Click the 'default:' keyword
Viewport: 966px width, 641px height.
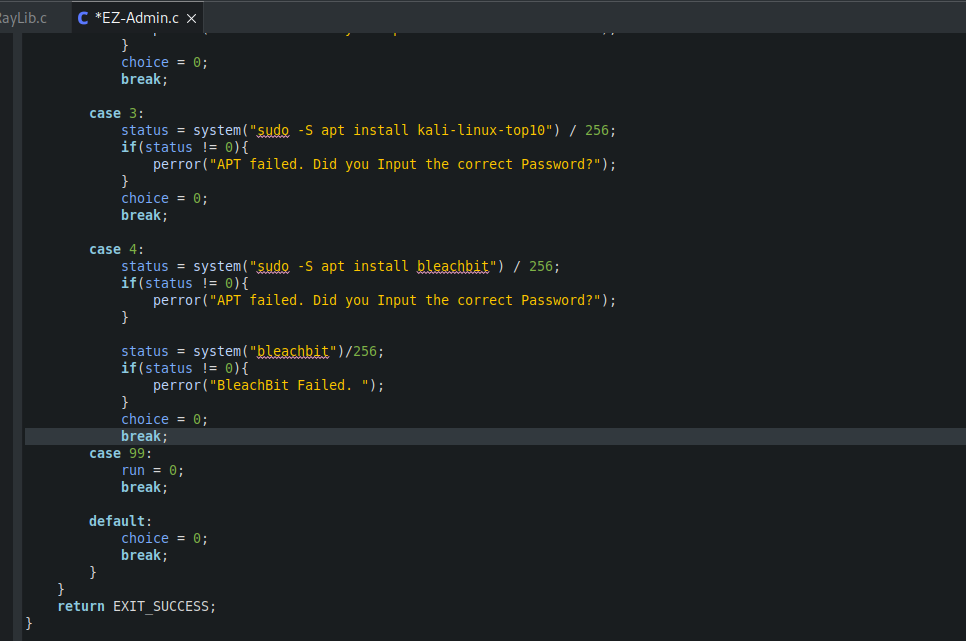pos(120,521)
